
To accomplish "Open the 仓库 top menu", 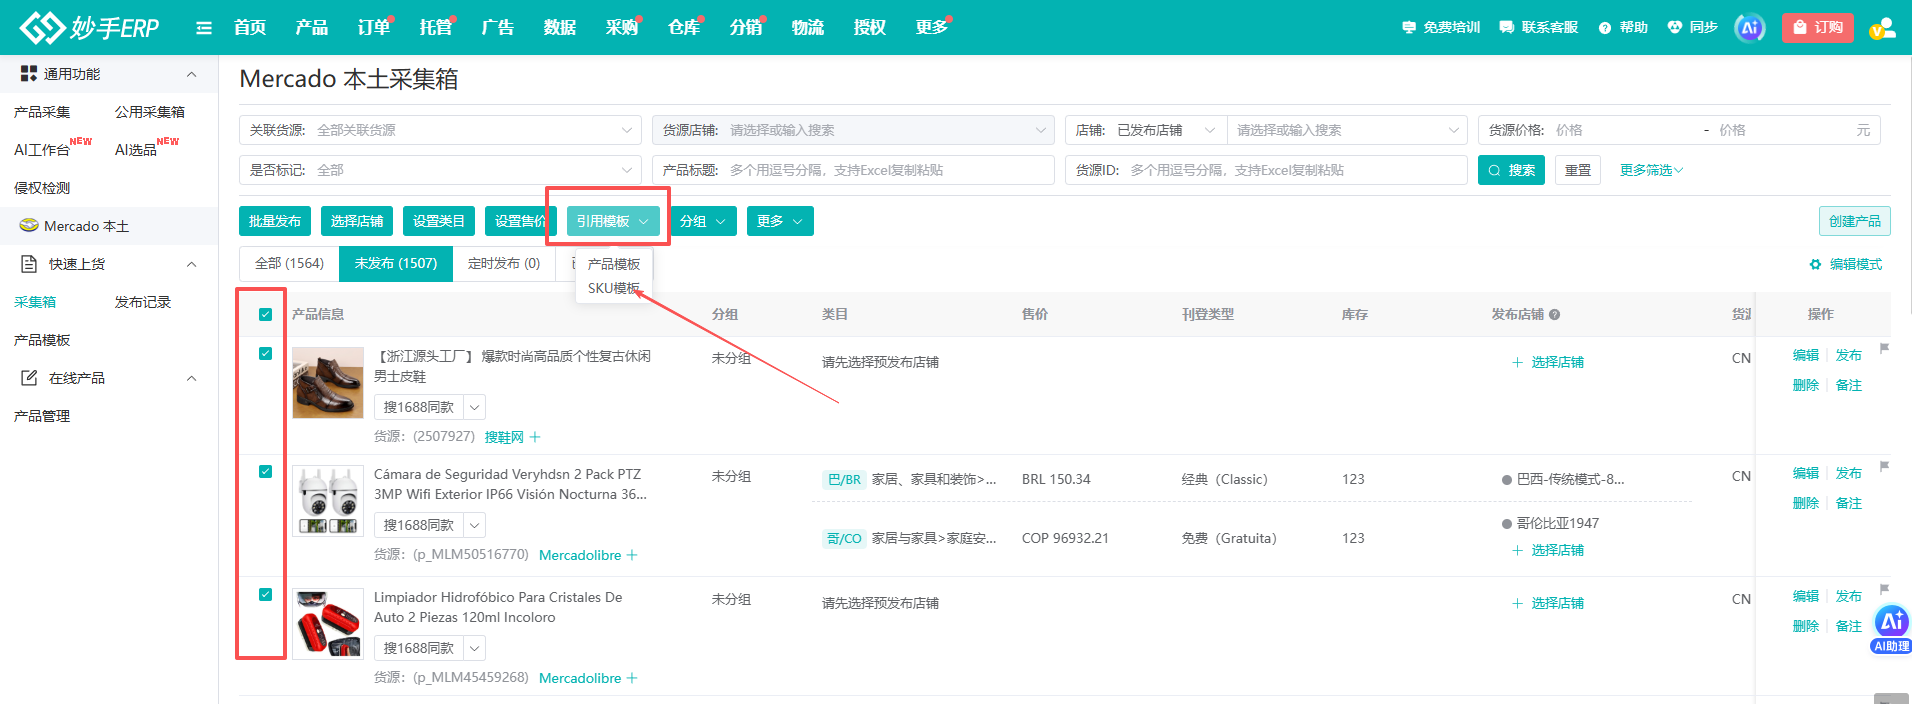I will (x=684, y=28).
